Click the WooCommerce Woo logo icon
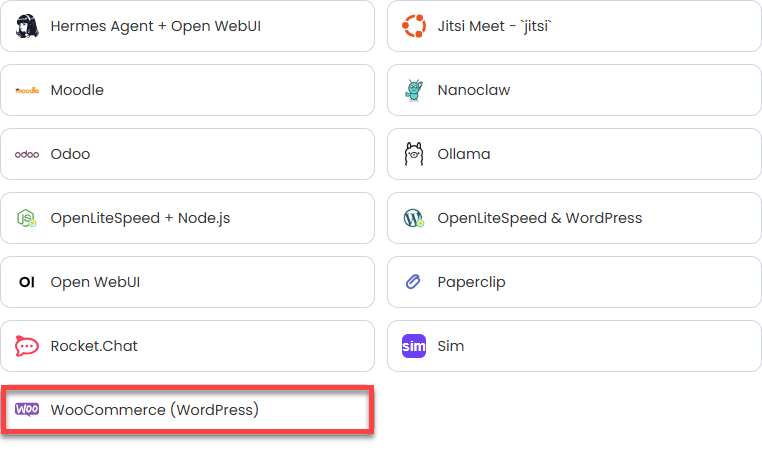Viewport: 762px width, 453px height. [27, 409]
